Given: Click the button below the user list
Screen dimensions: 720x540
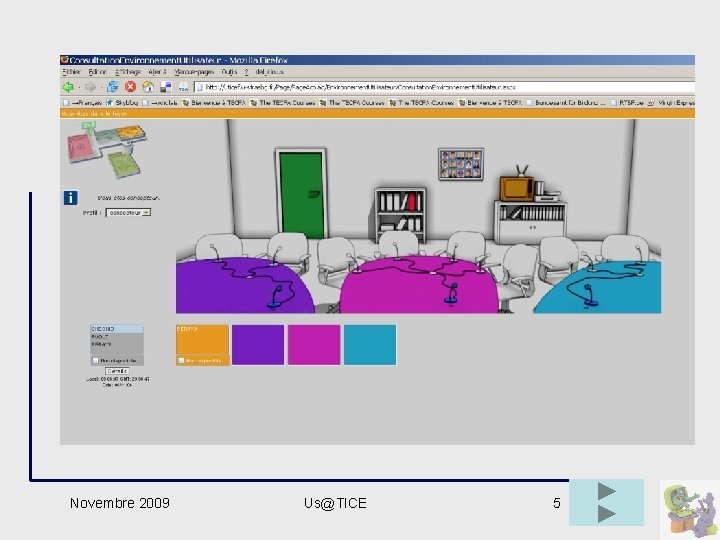Looking at the screenshot, I should tap(117, 371).
